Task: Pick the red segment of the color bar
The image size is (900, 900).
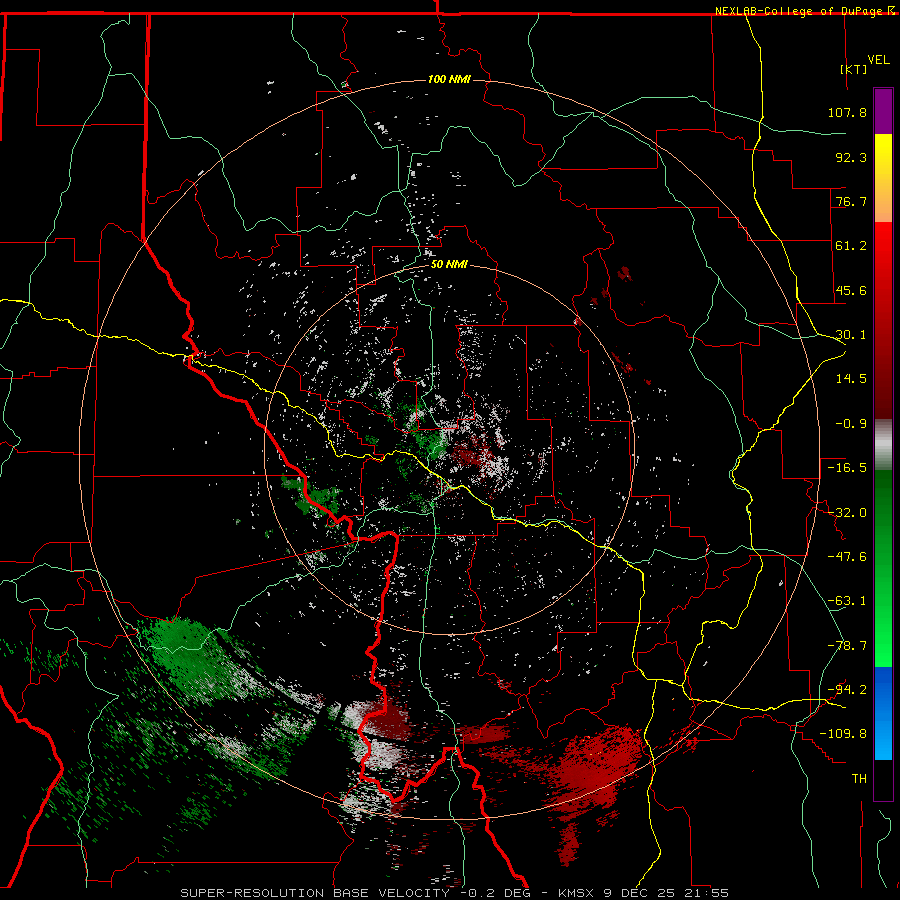Action: point(883,320)
